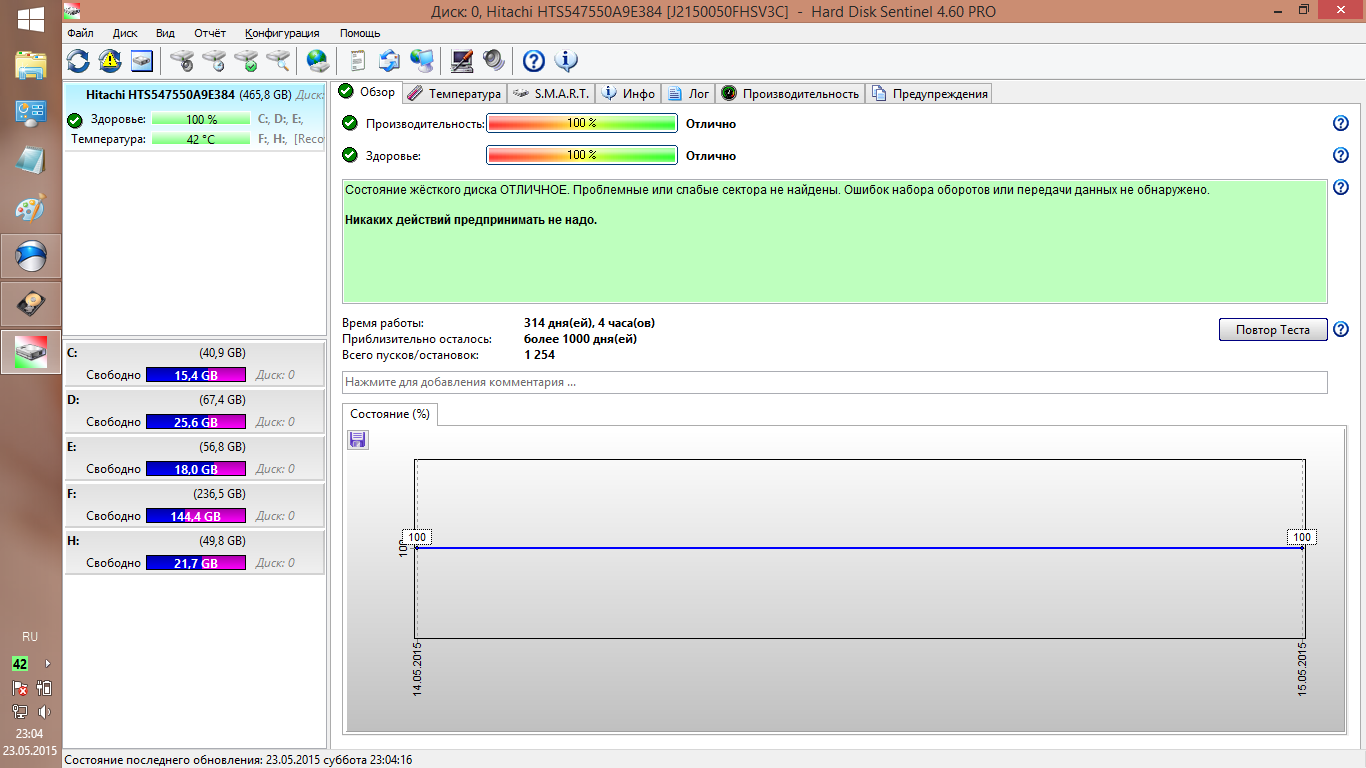Viewport: 1366px width, 768px height.
Task: Open the Помощь menu
Action: (x=360, y=33)
